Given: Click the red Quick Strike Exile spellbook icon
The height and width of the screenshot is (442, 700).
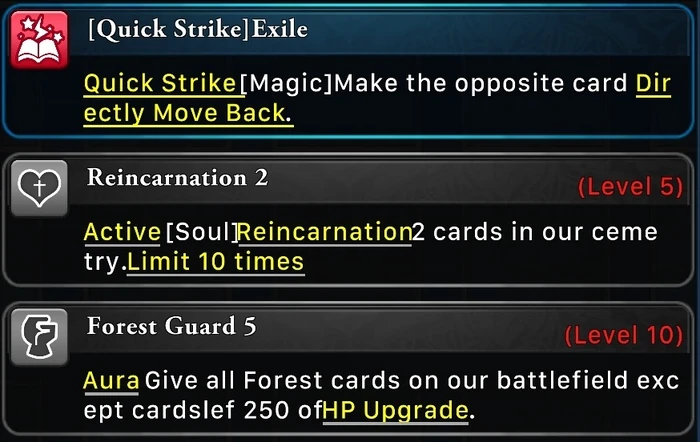Looking at the screenshot, I should pos(39,40).
